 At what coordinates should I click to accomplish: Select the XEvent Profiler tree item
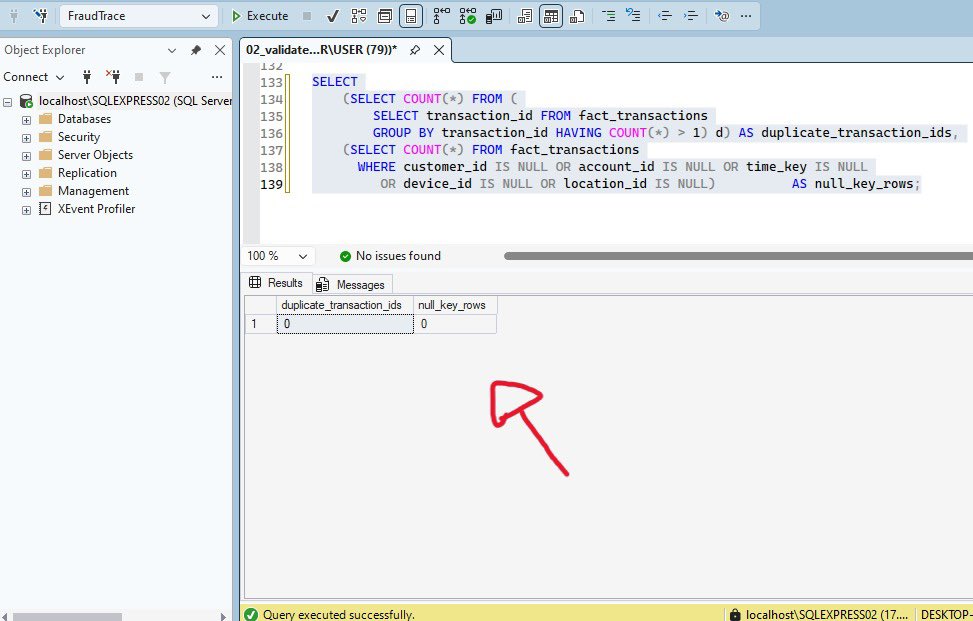(96, 209)
